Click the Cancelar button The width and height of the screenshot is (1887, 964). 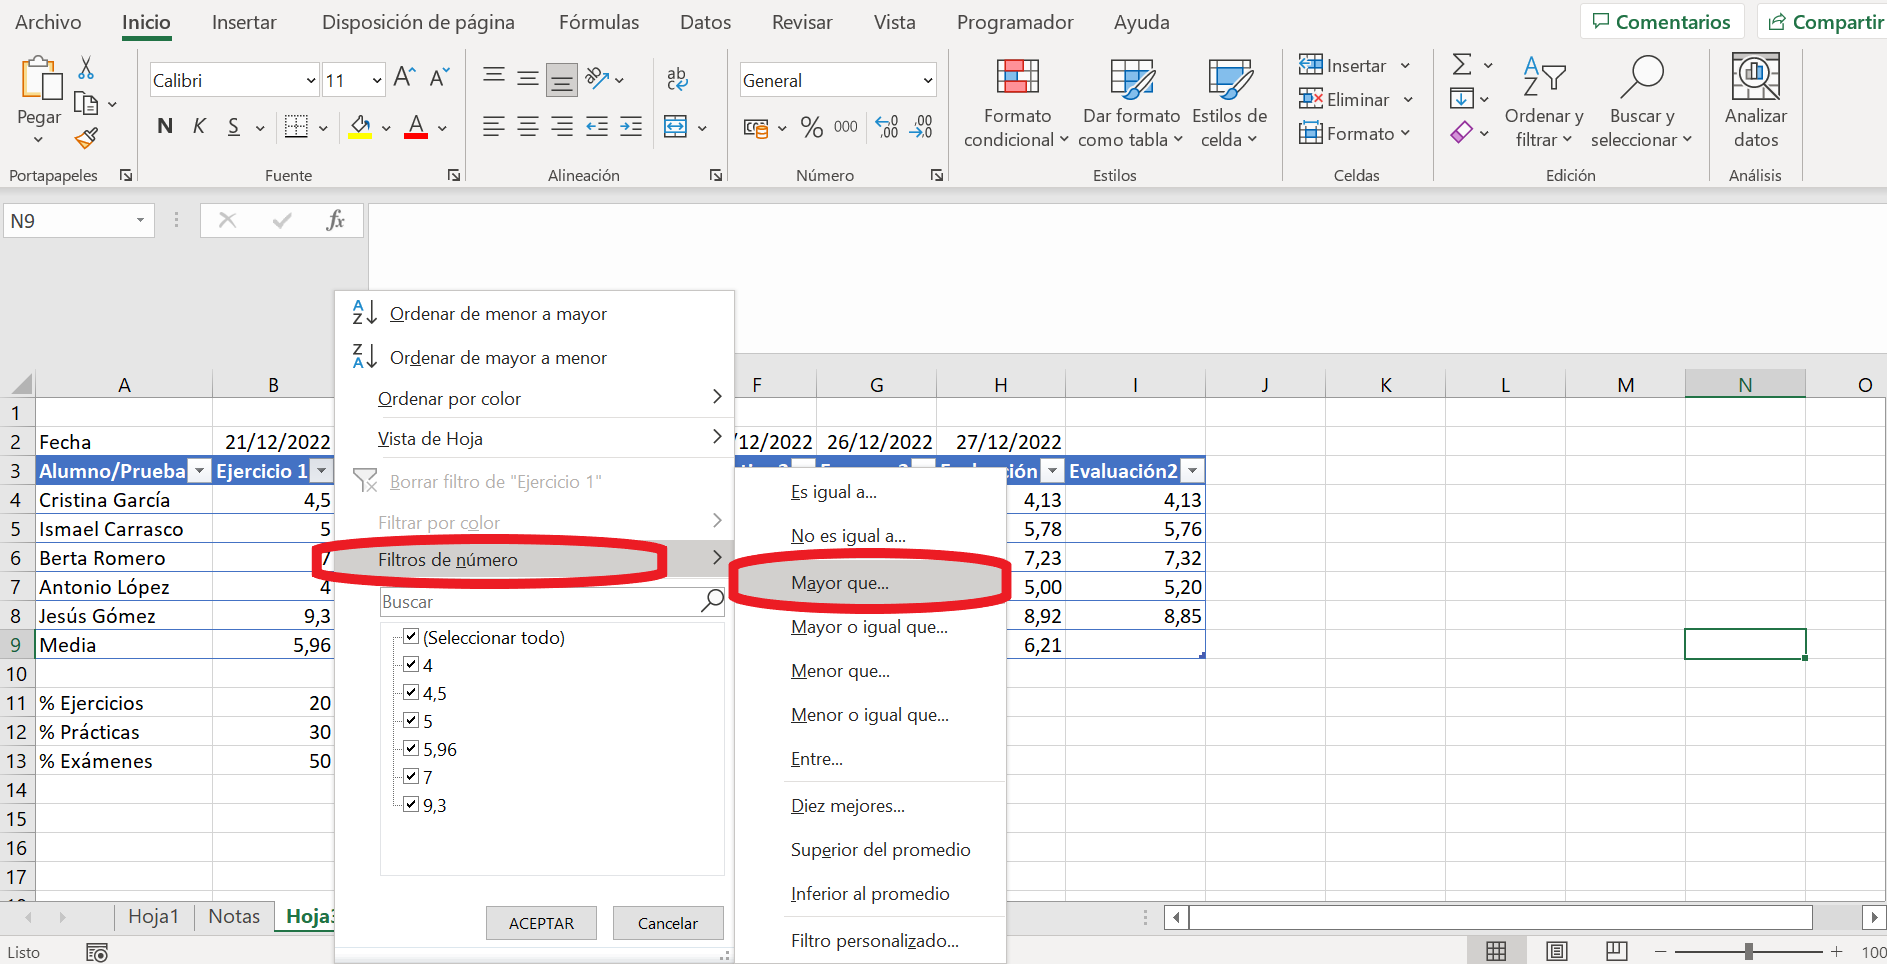pyautogui.click(x=668, y=923)
